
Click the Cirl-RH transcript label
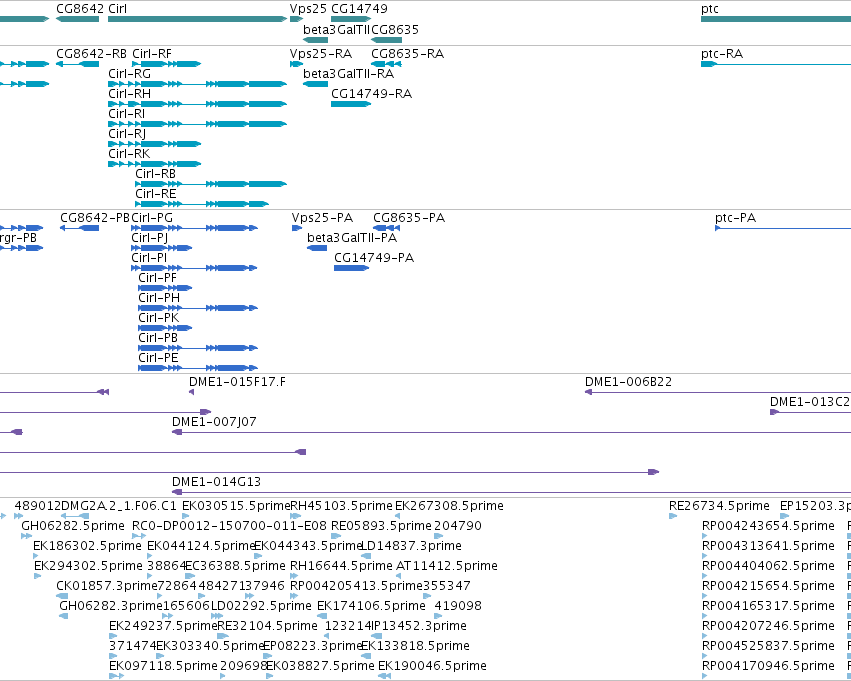[x=129, y=94]
